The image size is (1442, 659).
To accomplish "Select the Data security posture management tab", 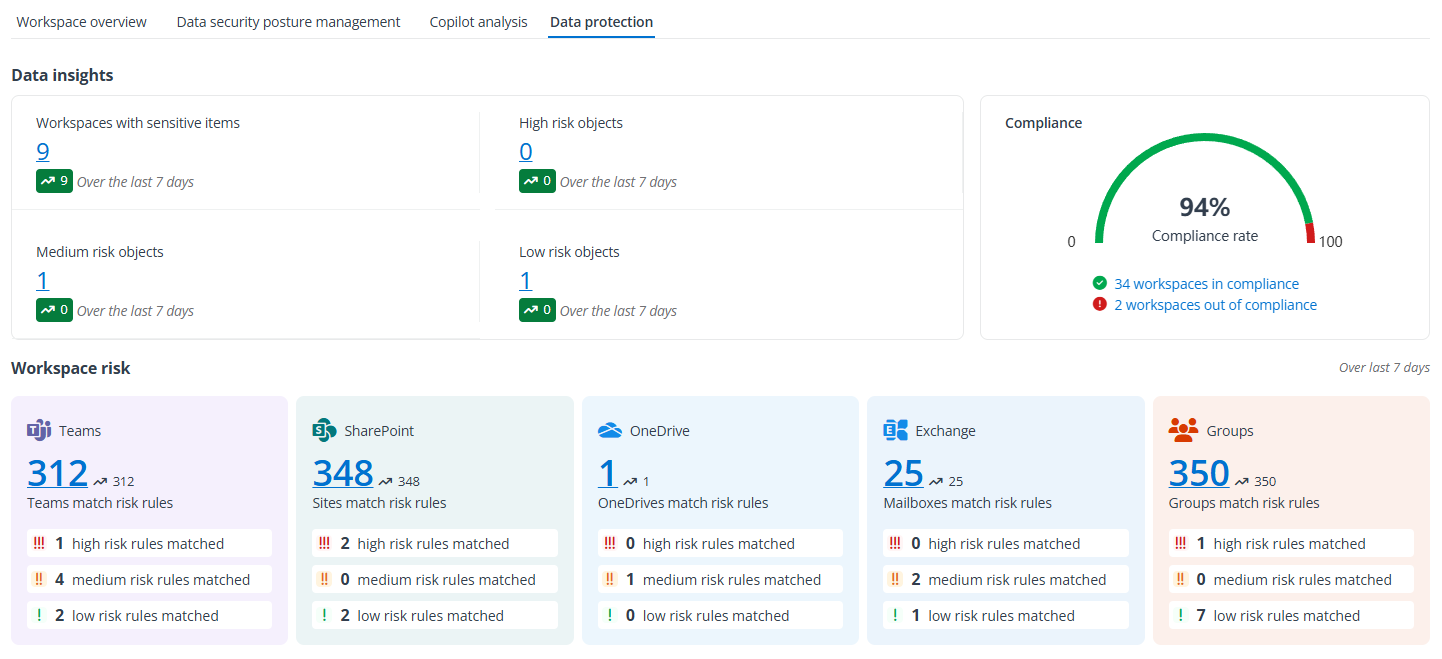I will coord(288,21).
